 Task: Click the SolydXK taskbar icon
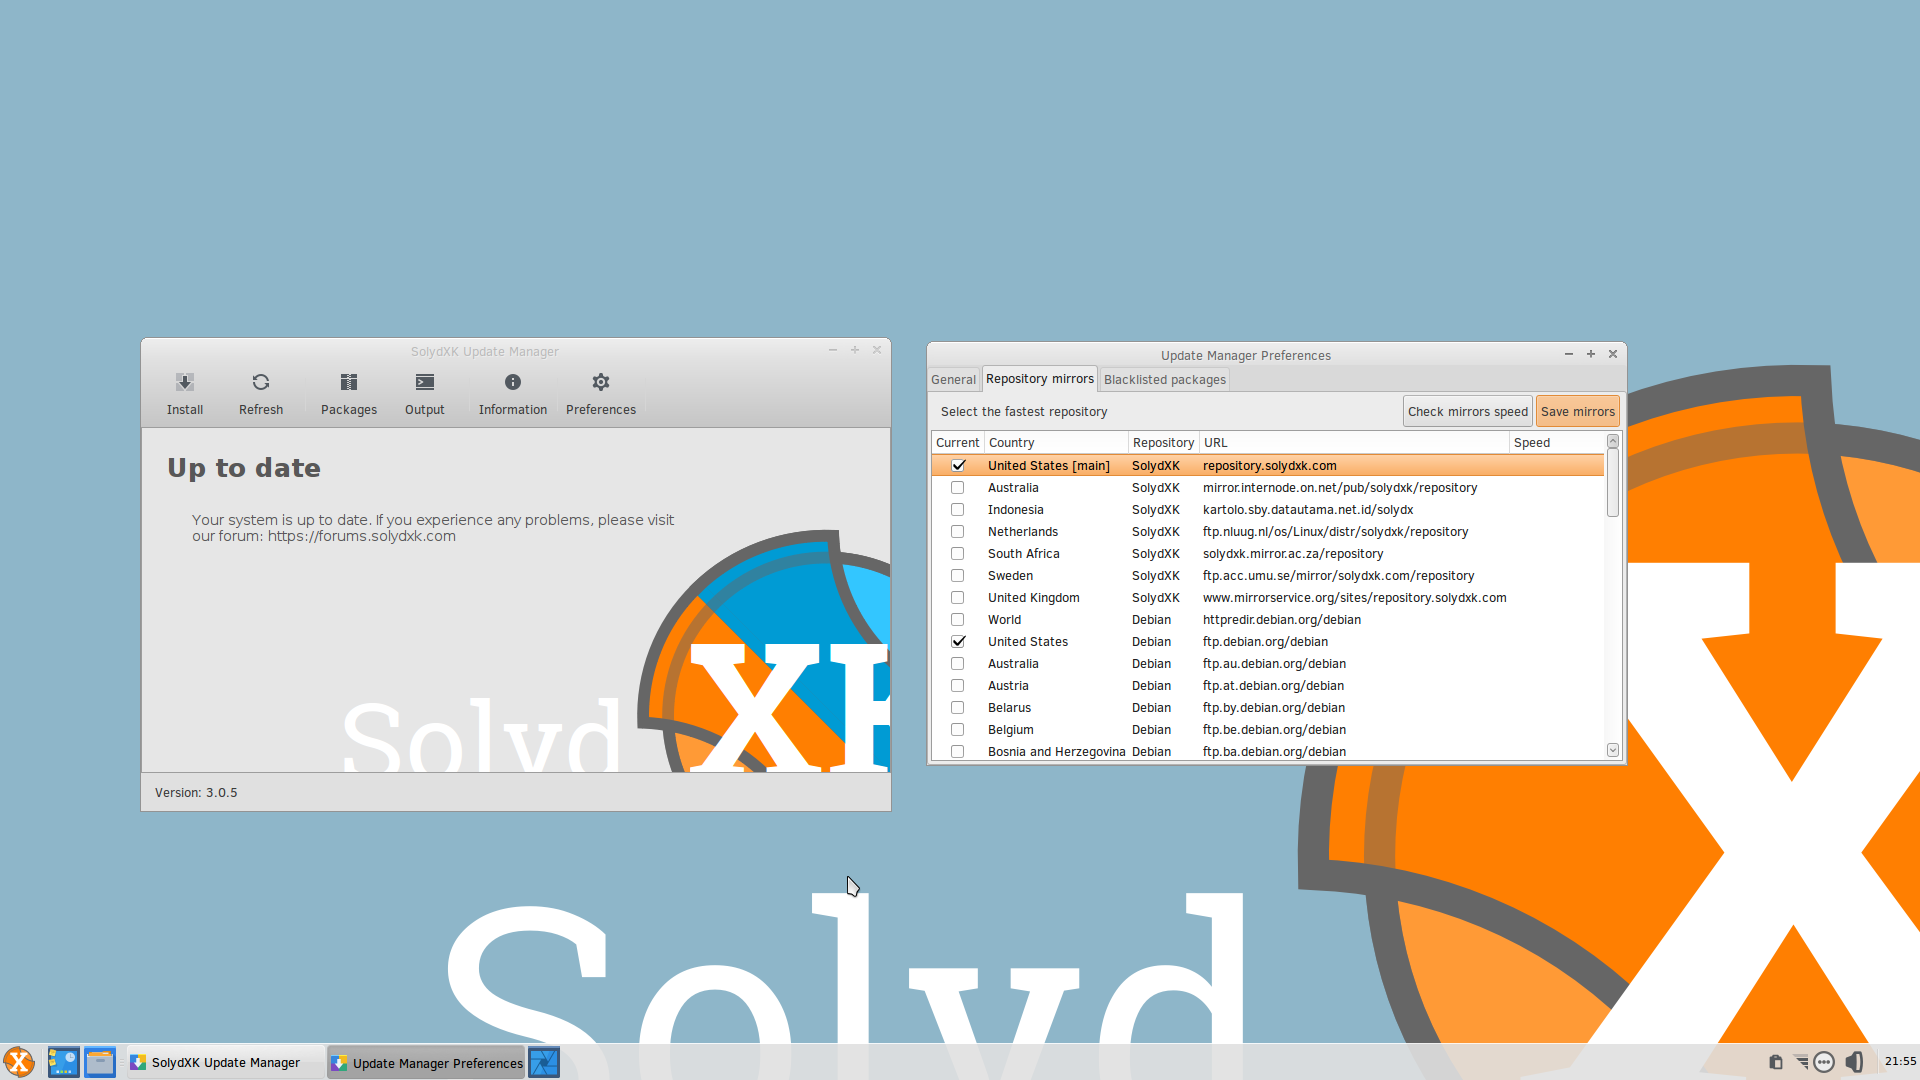click(18, 1063)
